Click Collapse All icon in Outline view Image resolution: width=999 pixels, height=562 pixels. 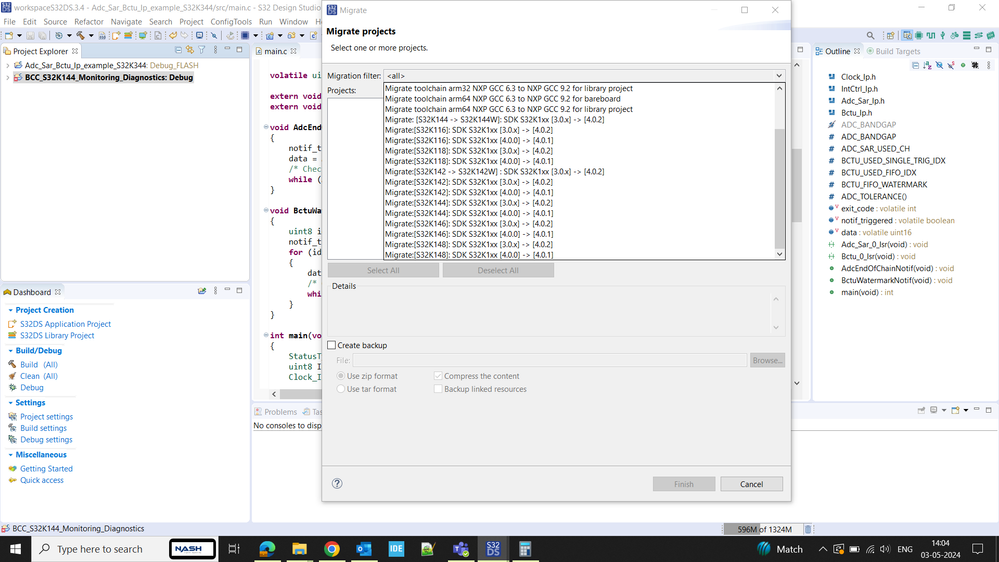point(916,65)
